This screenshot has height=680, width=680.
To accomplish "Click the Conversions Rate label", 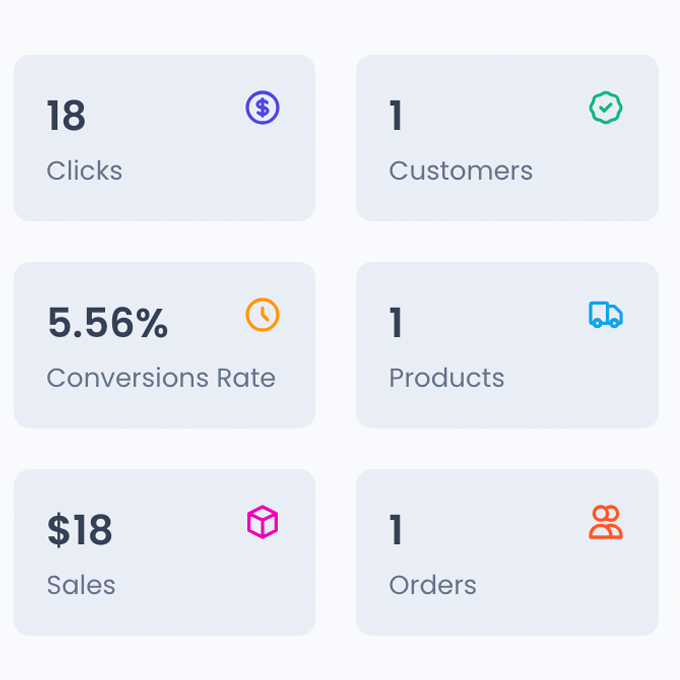I will tap(161, 378).
